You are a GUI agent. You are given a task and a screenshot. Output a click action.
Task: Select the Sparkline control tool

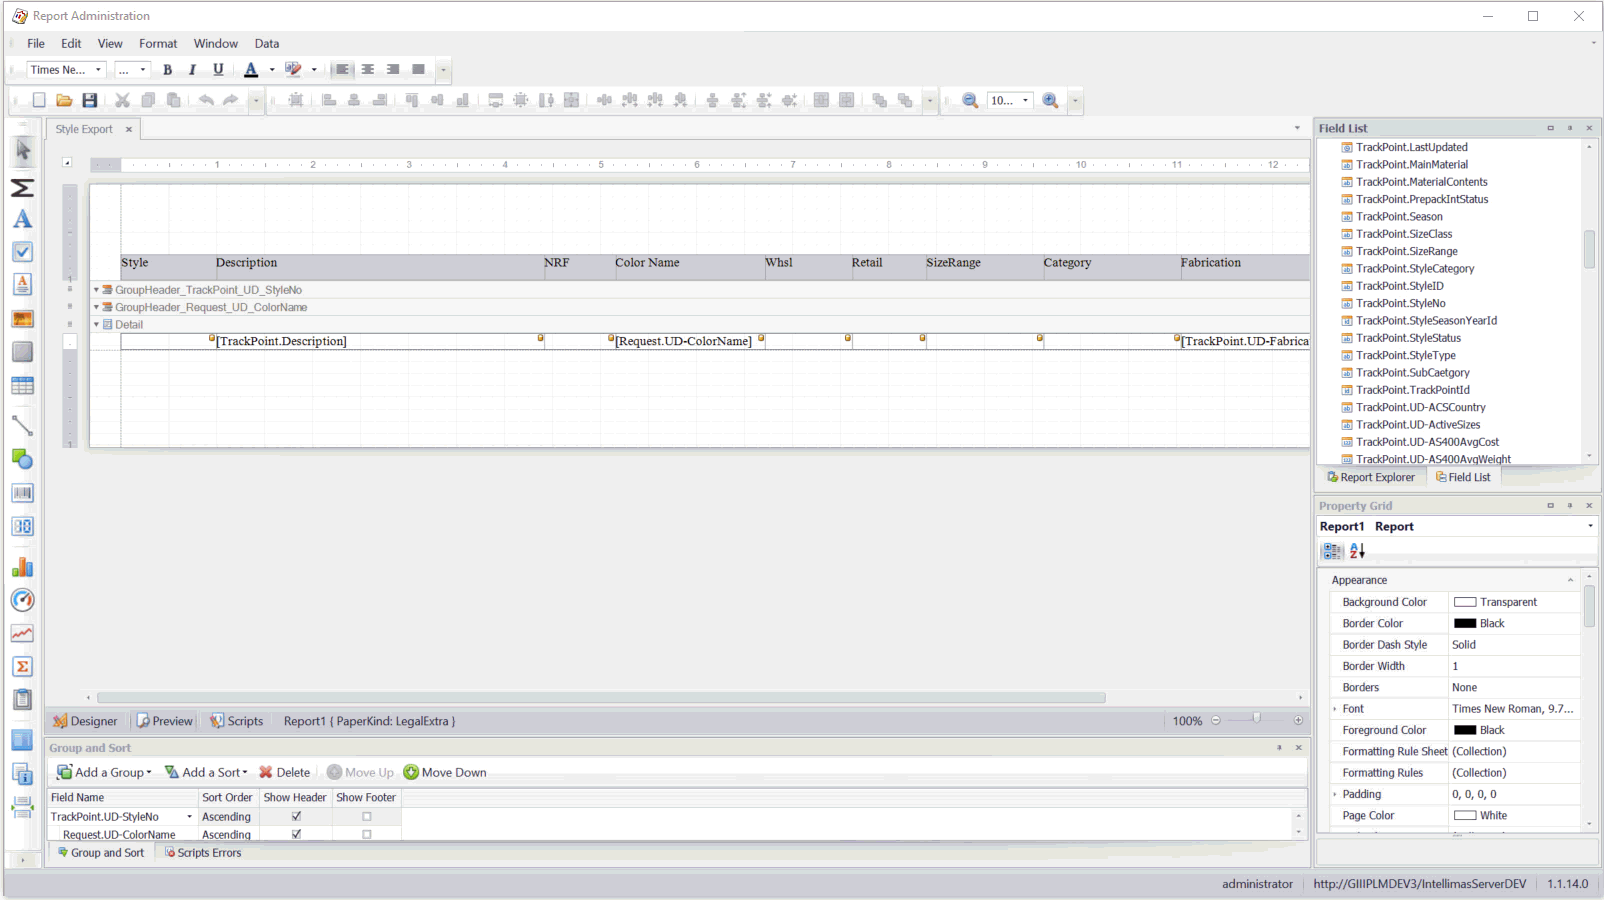pos(22,633)
